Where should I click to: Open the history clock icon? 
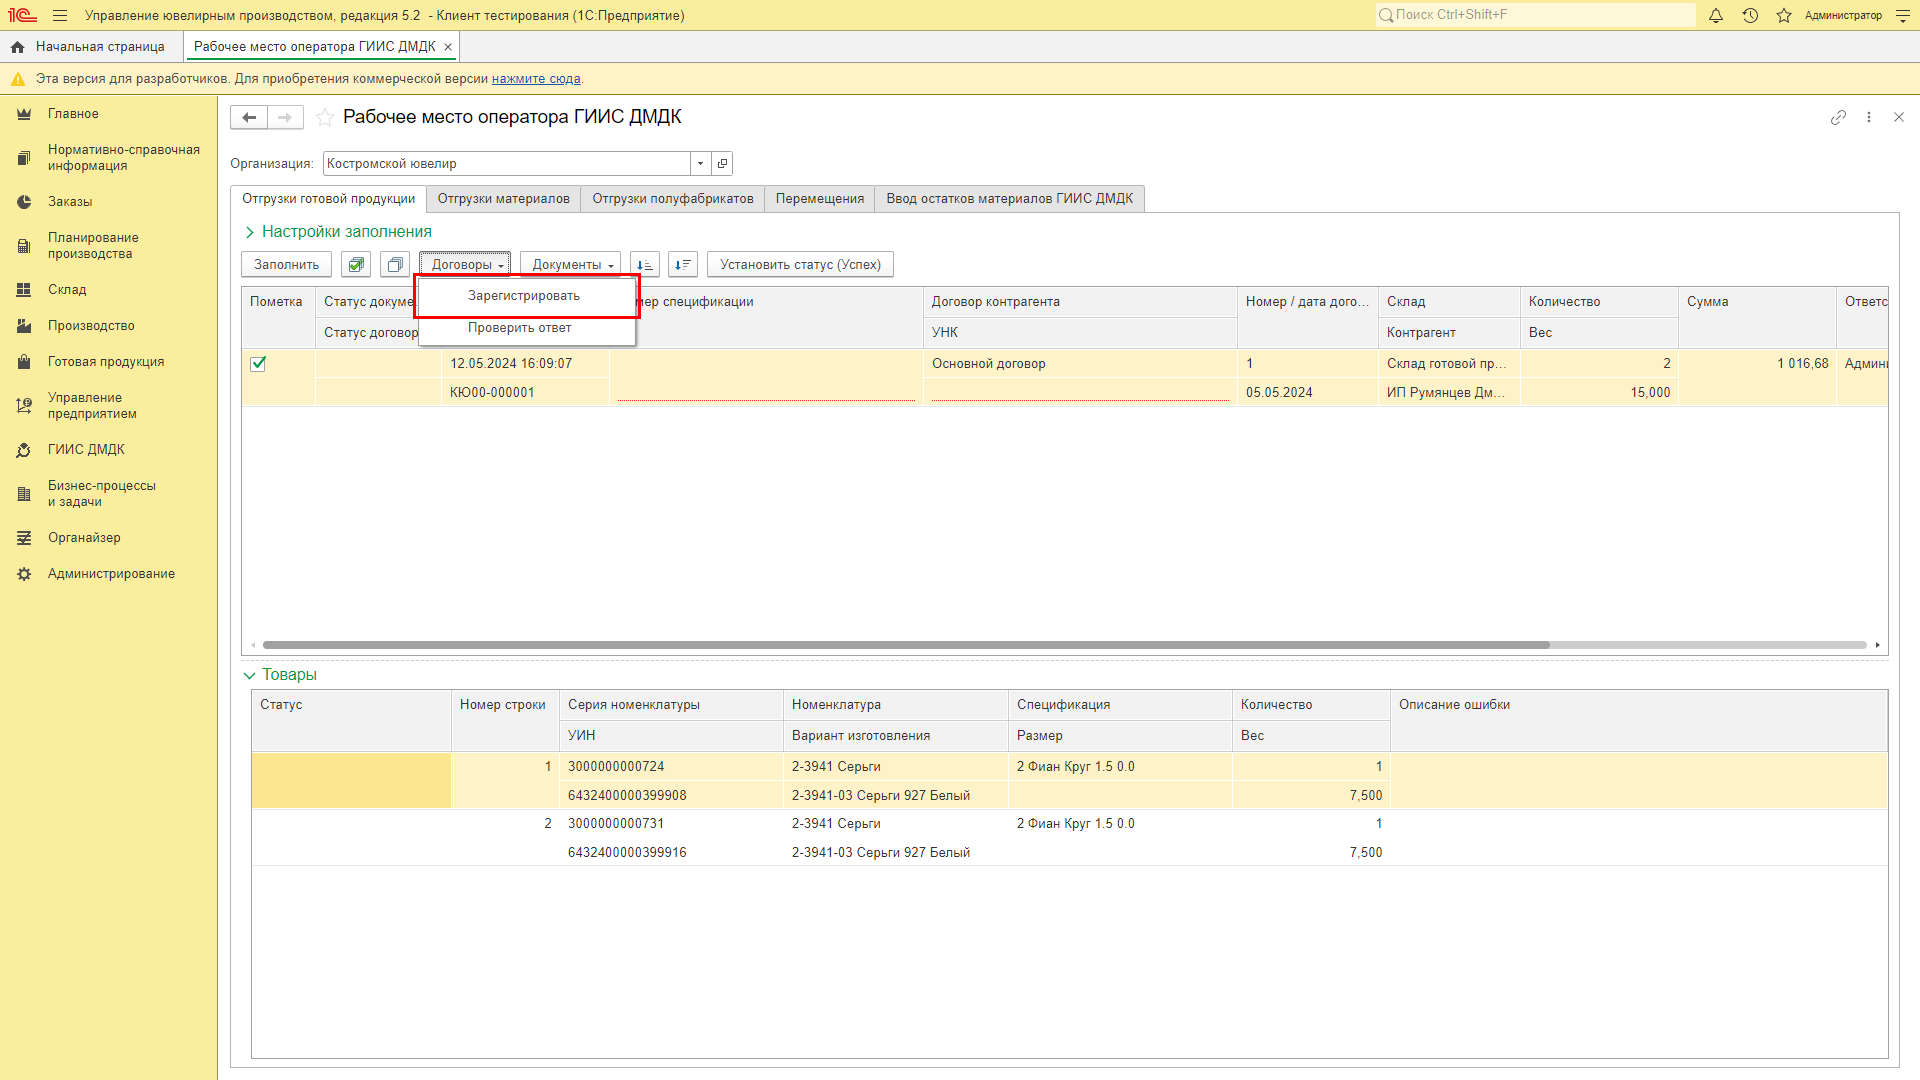[1750, 16]
